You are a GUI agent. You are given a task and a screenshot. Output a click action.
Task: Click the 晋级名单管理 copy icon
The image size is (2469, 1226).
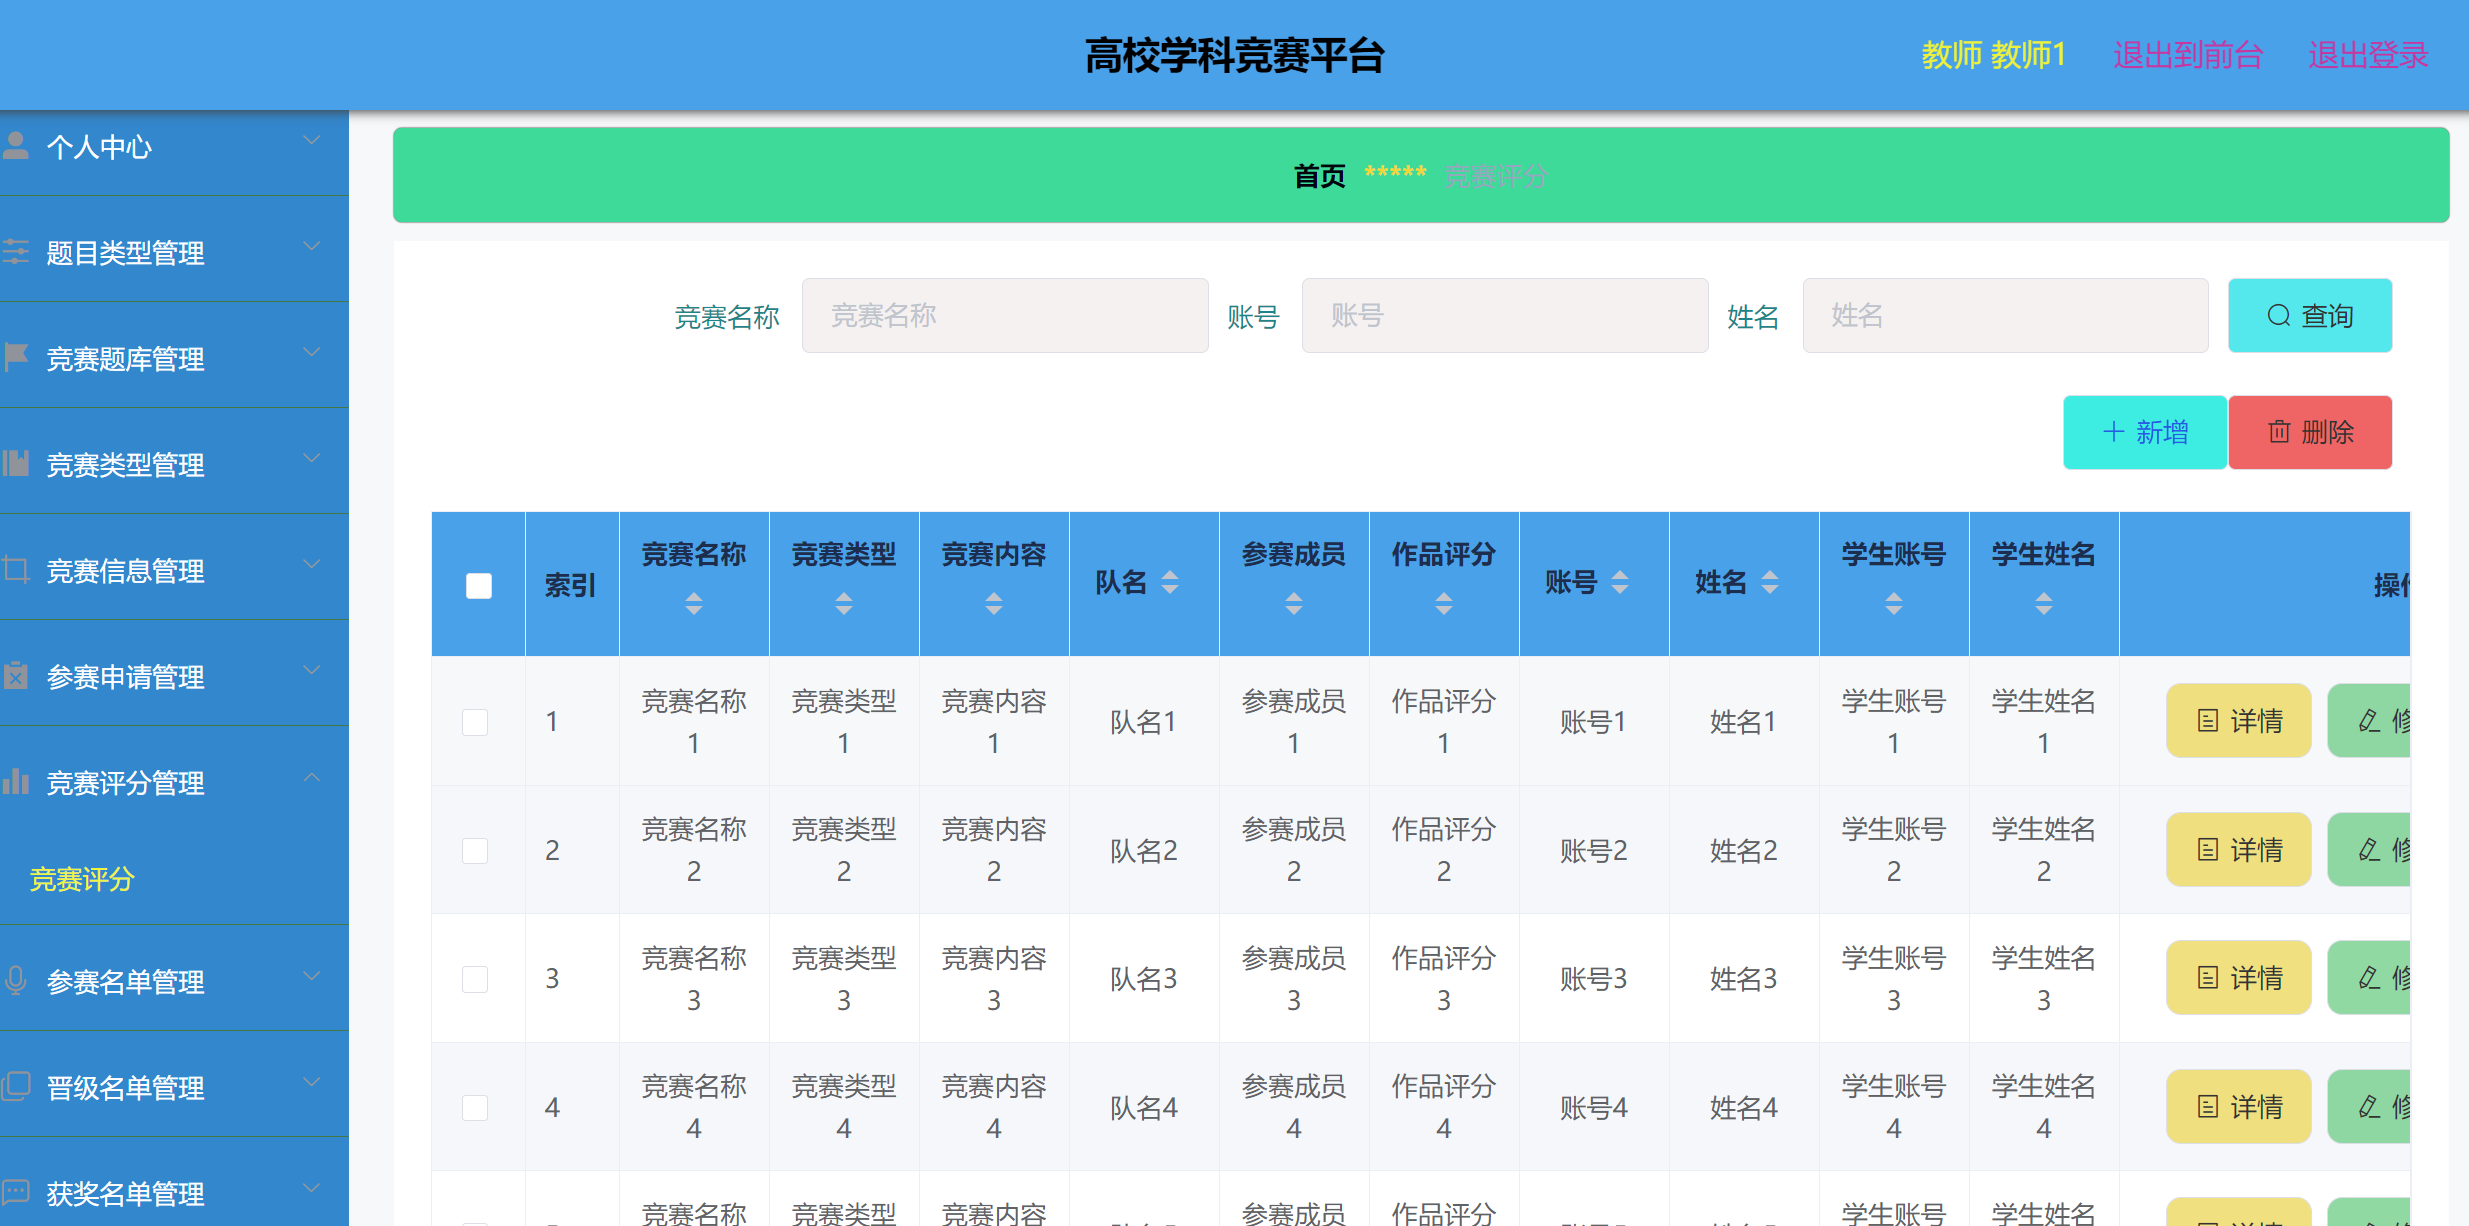point(15,1086)
